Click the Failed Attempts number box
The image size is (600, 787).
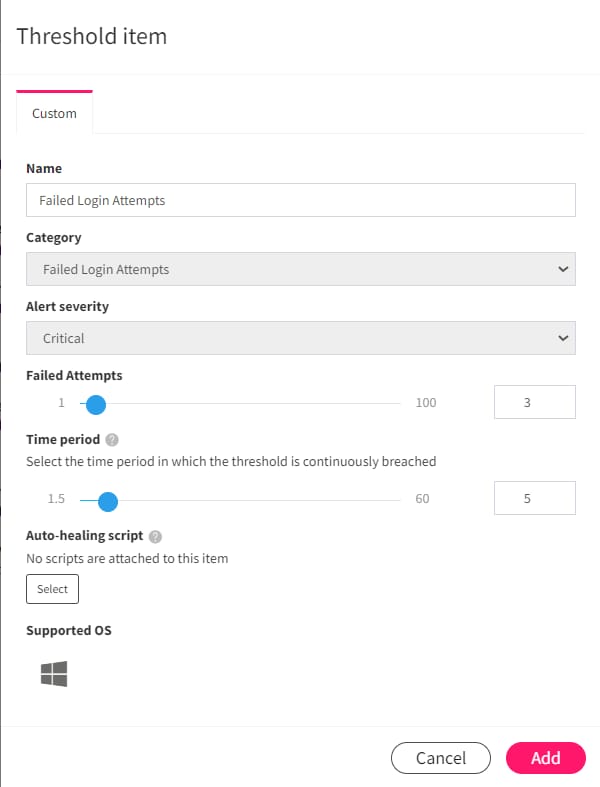535,402
